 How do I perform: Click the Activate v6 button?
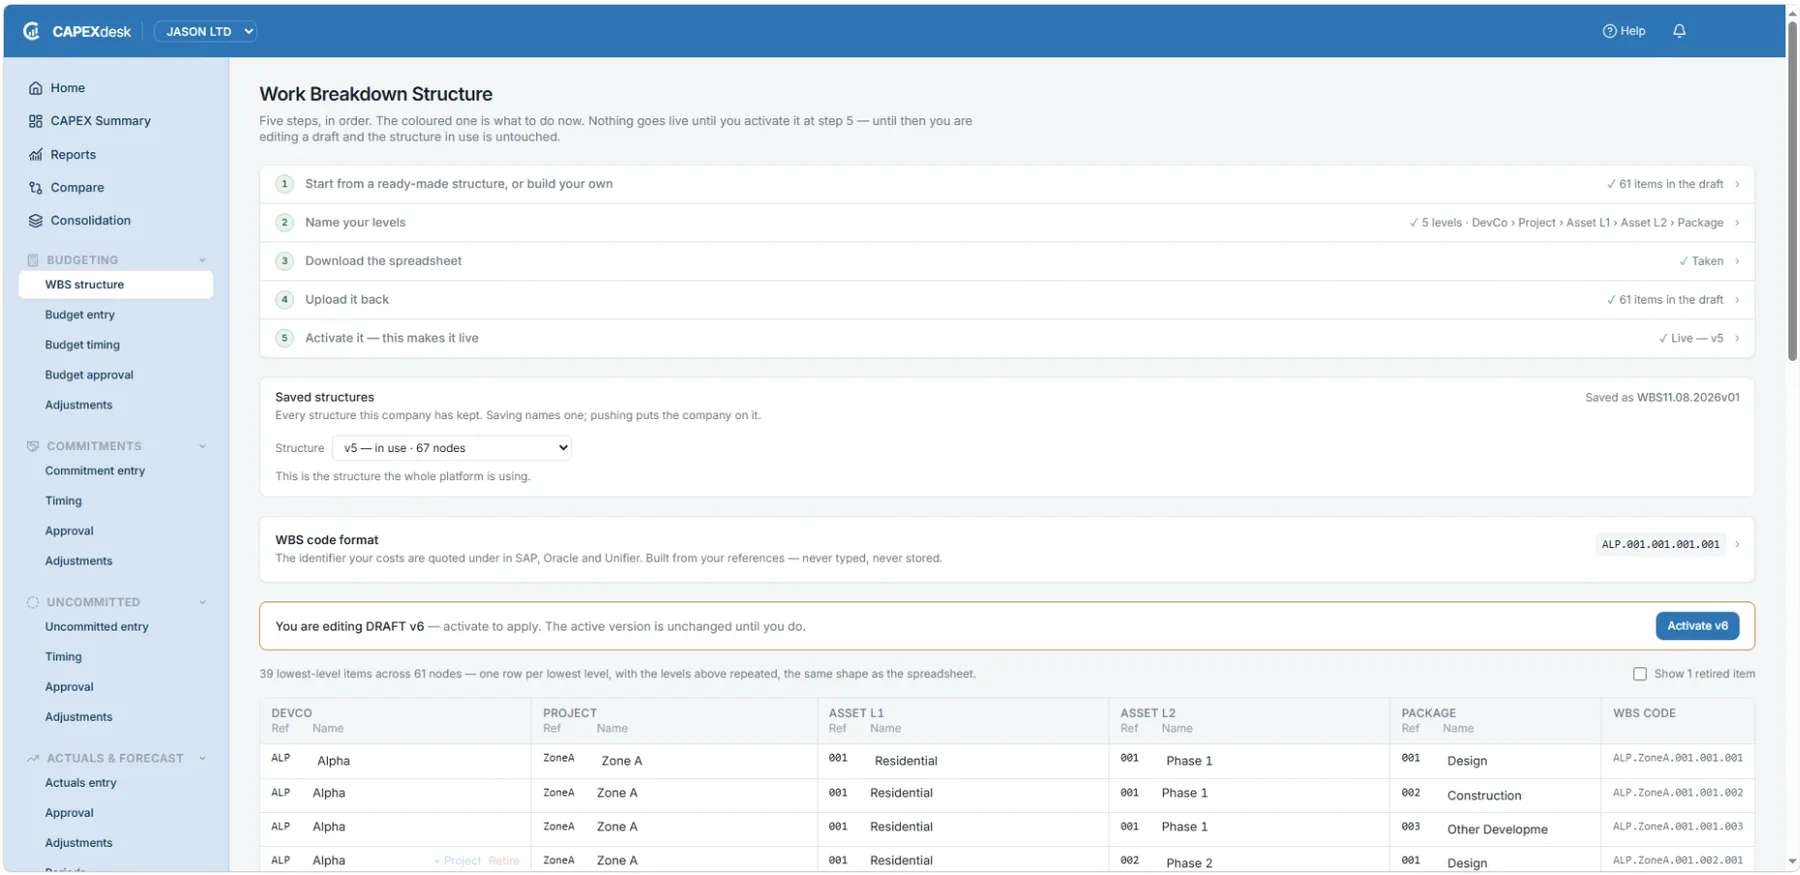click(1697, 626)
